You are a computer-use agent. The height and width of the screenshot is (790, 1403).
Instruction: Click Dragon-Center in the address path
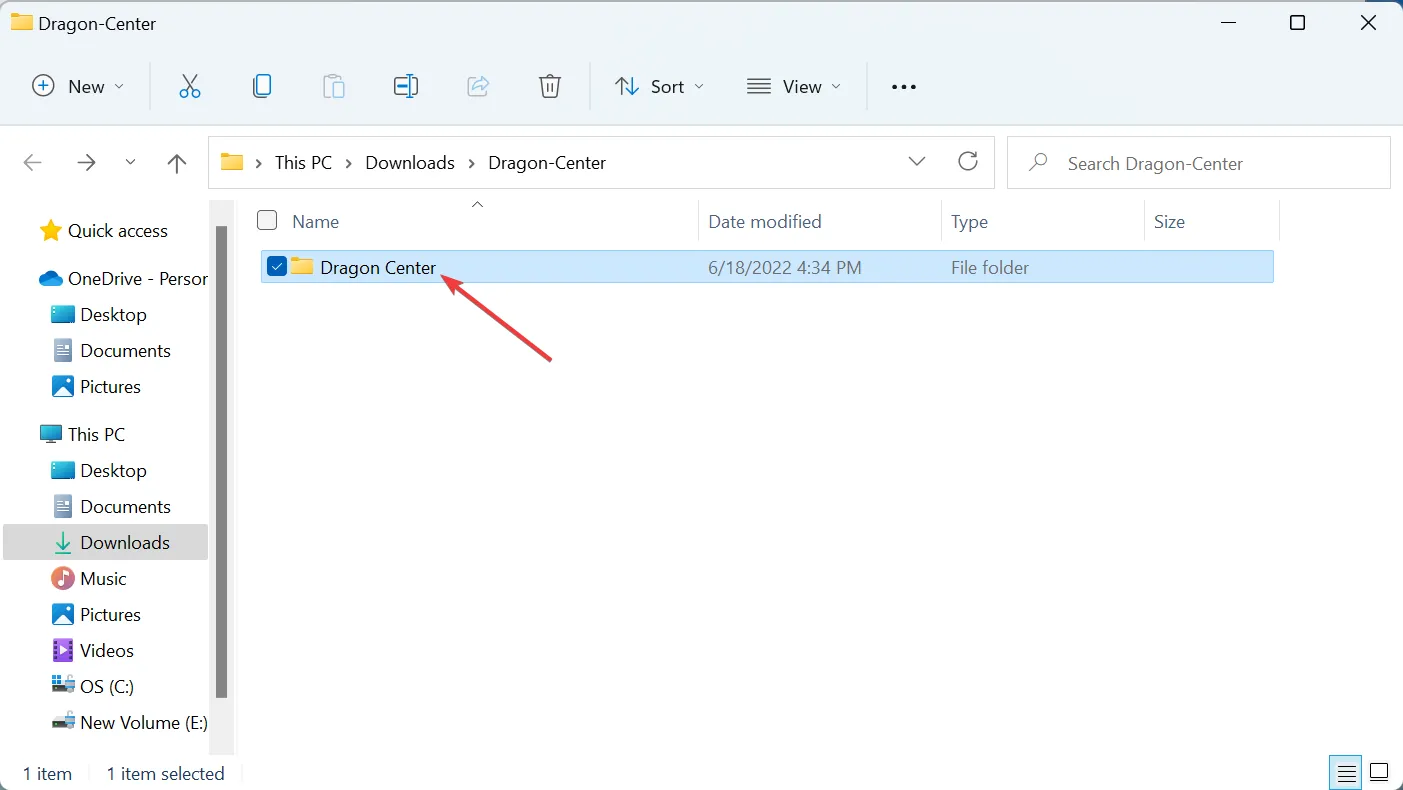547,163
